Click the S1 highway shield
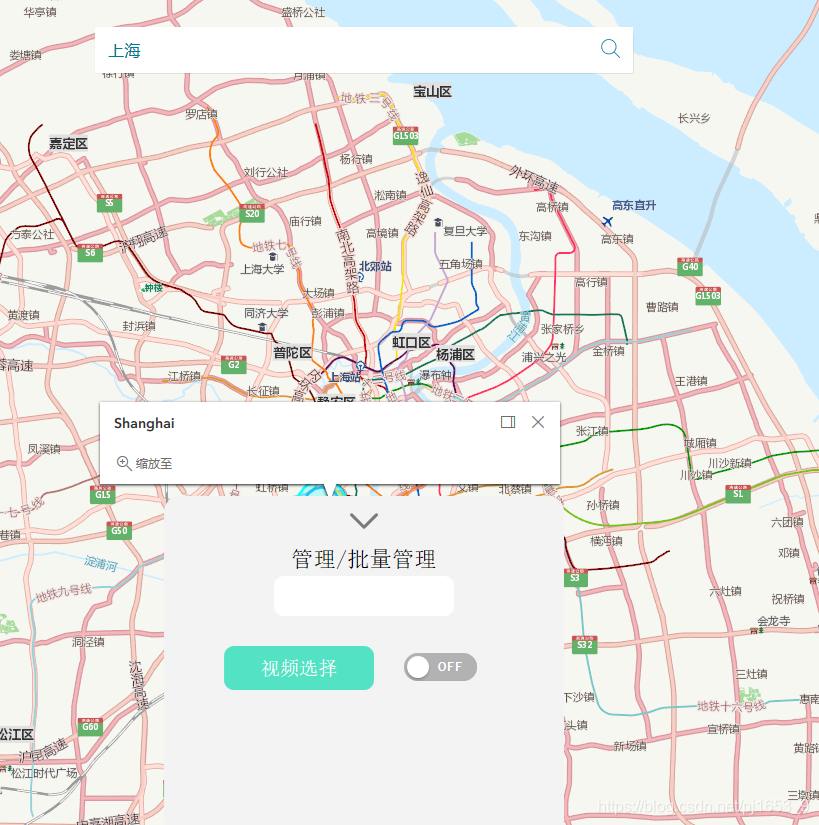The height and width of the screenshot is (825, 819). (738, 494)
